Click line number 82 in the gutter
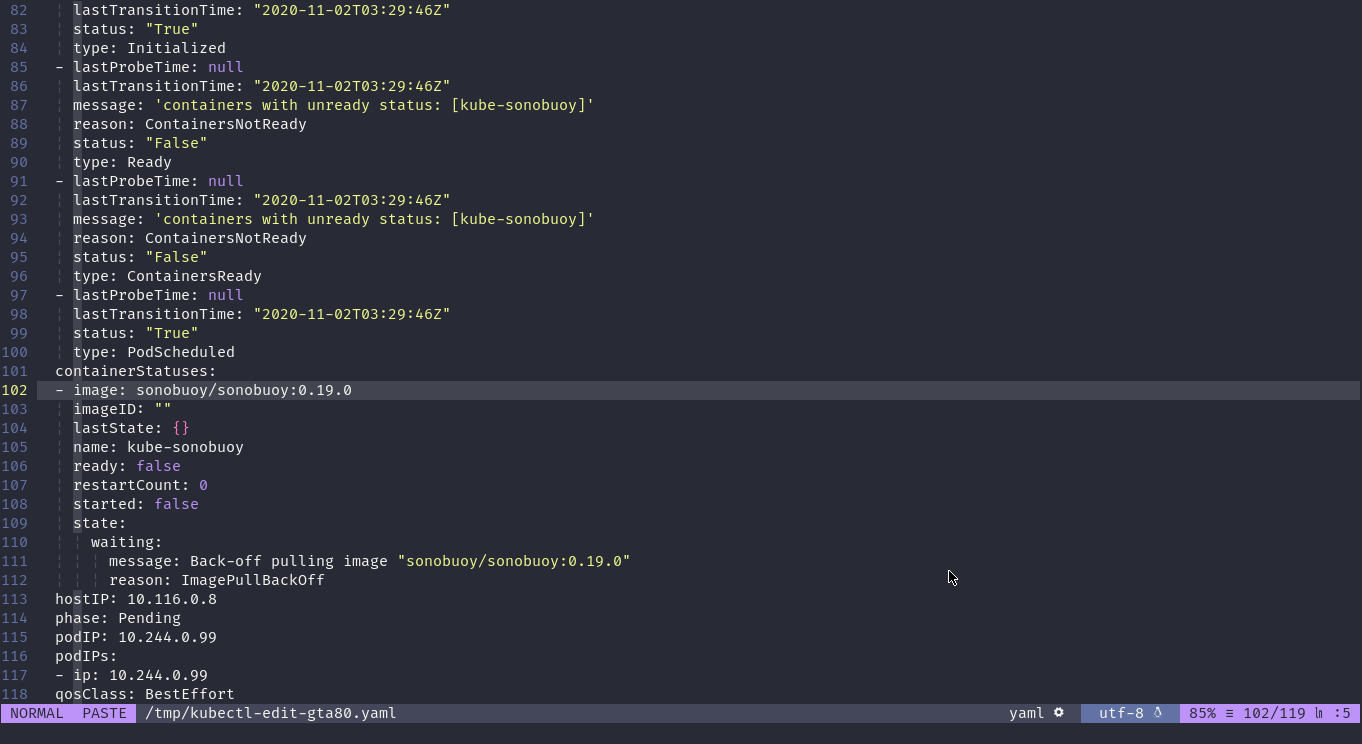This screenshot has width=1362, height=744. (x=19, y=10)
